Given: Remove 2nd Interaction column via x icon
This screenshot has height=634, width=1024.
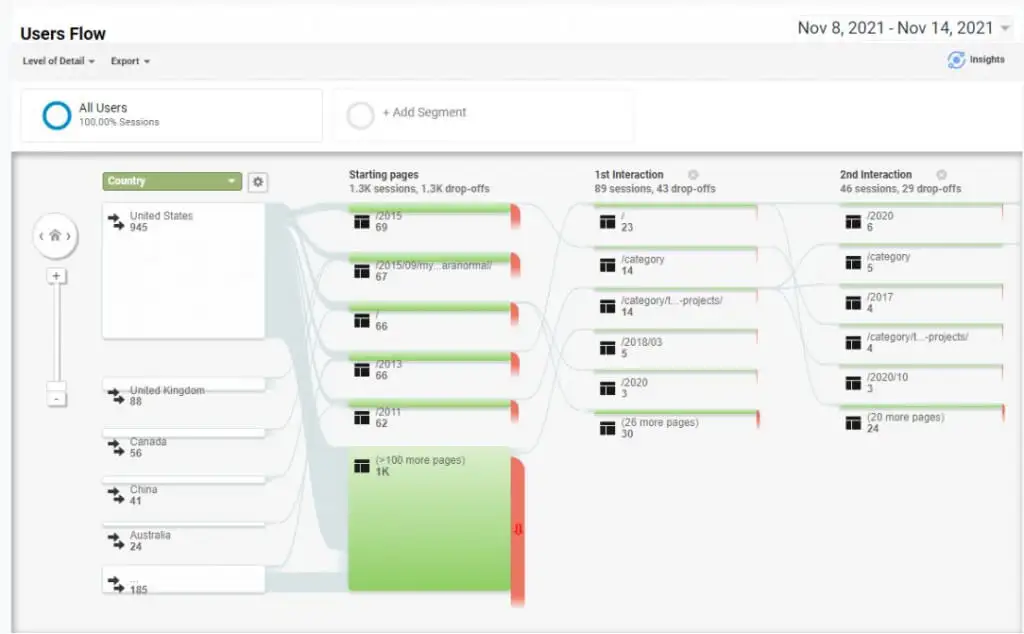Looking at the screenshot, I should (x=942, y=174).
